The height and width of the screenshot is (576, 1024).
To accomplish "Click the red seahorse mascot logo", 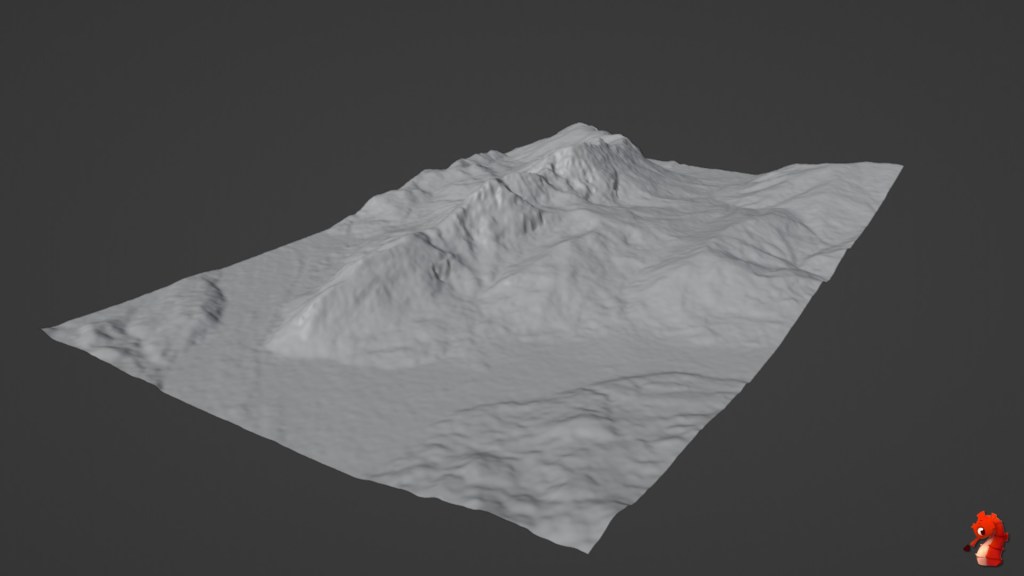I will (987, 538).
